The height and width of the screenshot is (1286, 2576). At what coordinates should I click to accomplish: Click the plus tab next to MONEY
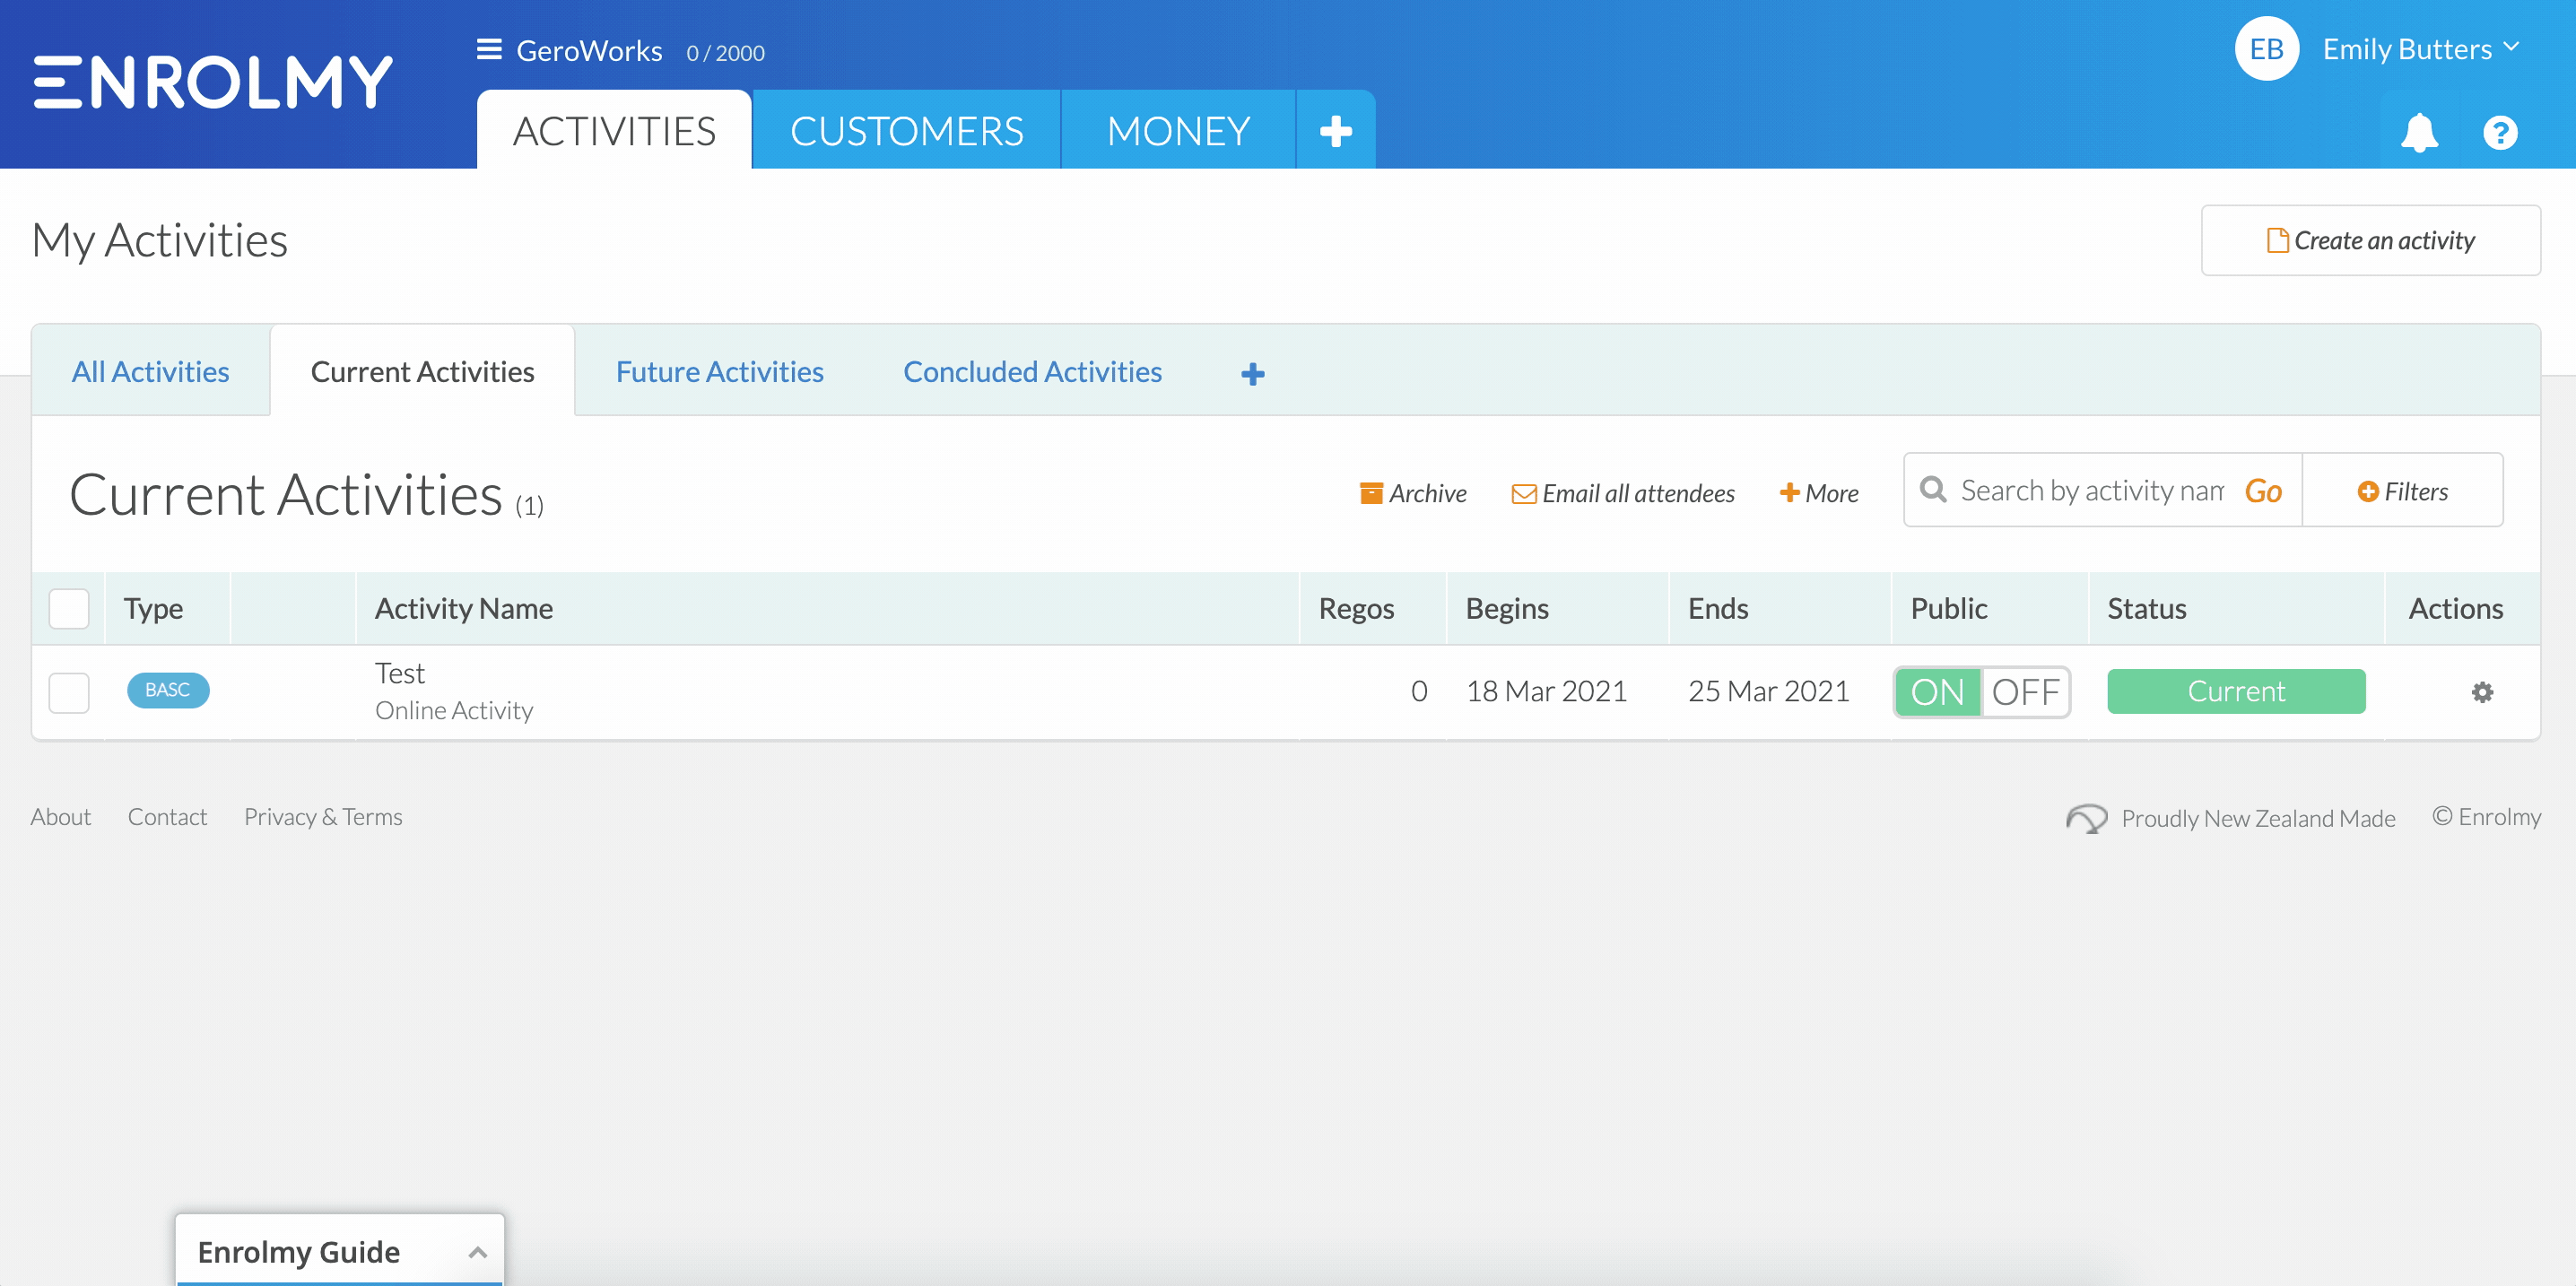[1336, 130]
